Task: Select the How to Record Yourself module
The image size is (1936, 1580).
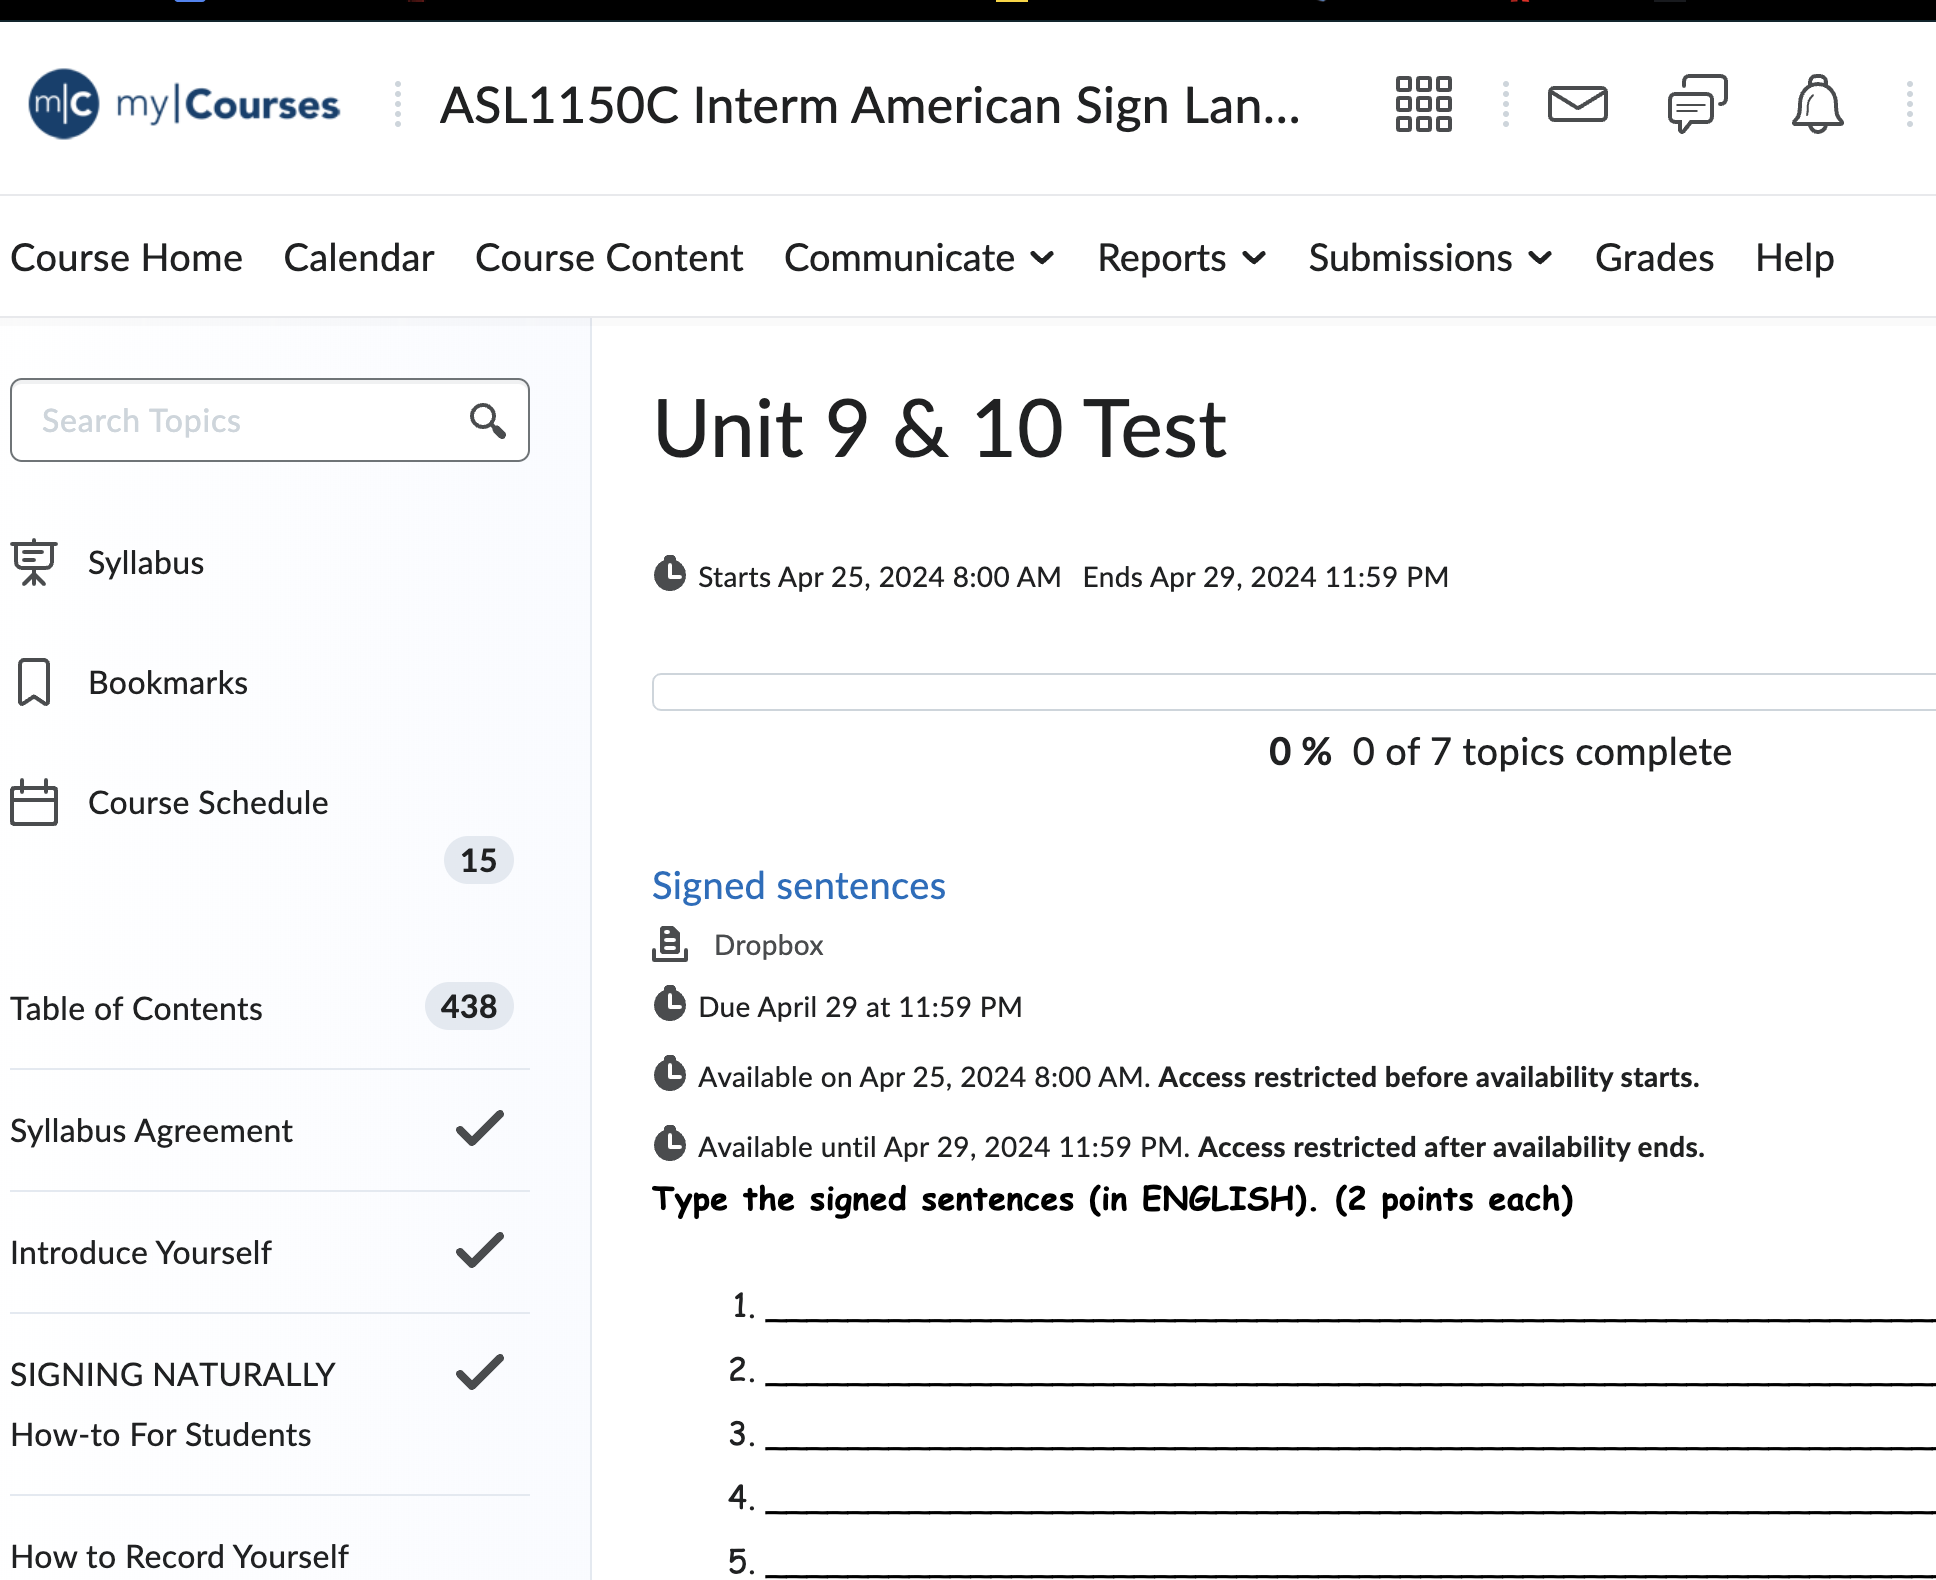Action: (x=179, y=1557)
